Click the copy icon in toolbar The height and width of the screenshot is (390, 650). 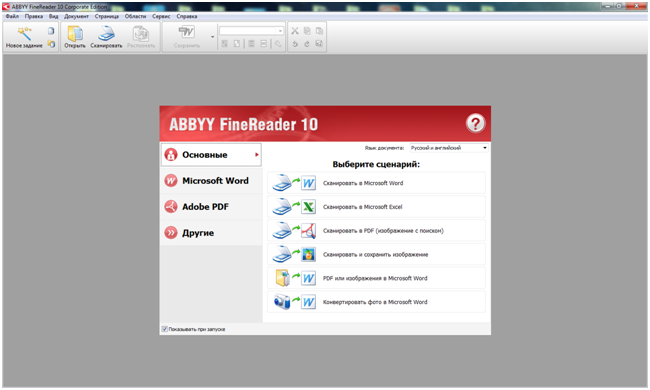click(x=307, y=31)
